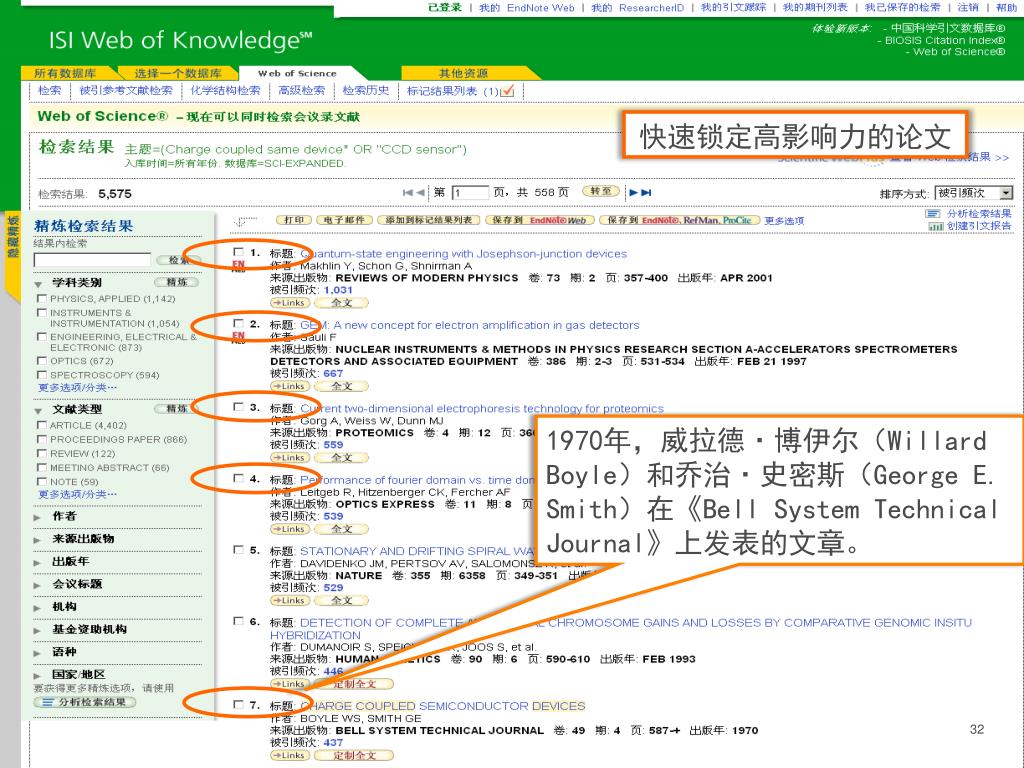
Task: Click 保存到 EndNote Web button
Action: tap(540, 220)
